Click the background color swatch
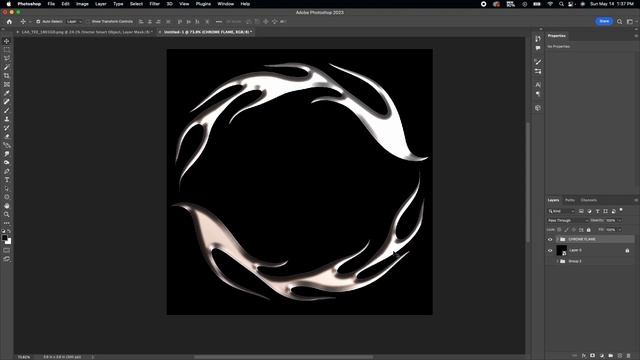 tap(9, 242)
